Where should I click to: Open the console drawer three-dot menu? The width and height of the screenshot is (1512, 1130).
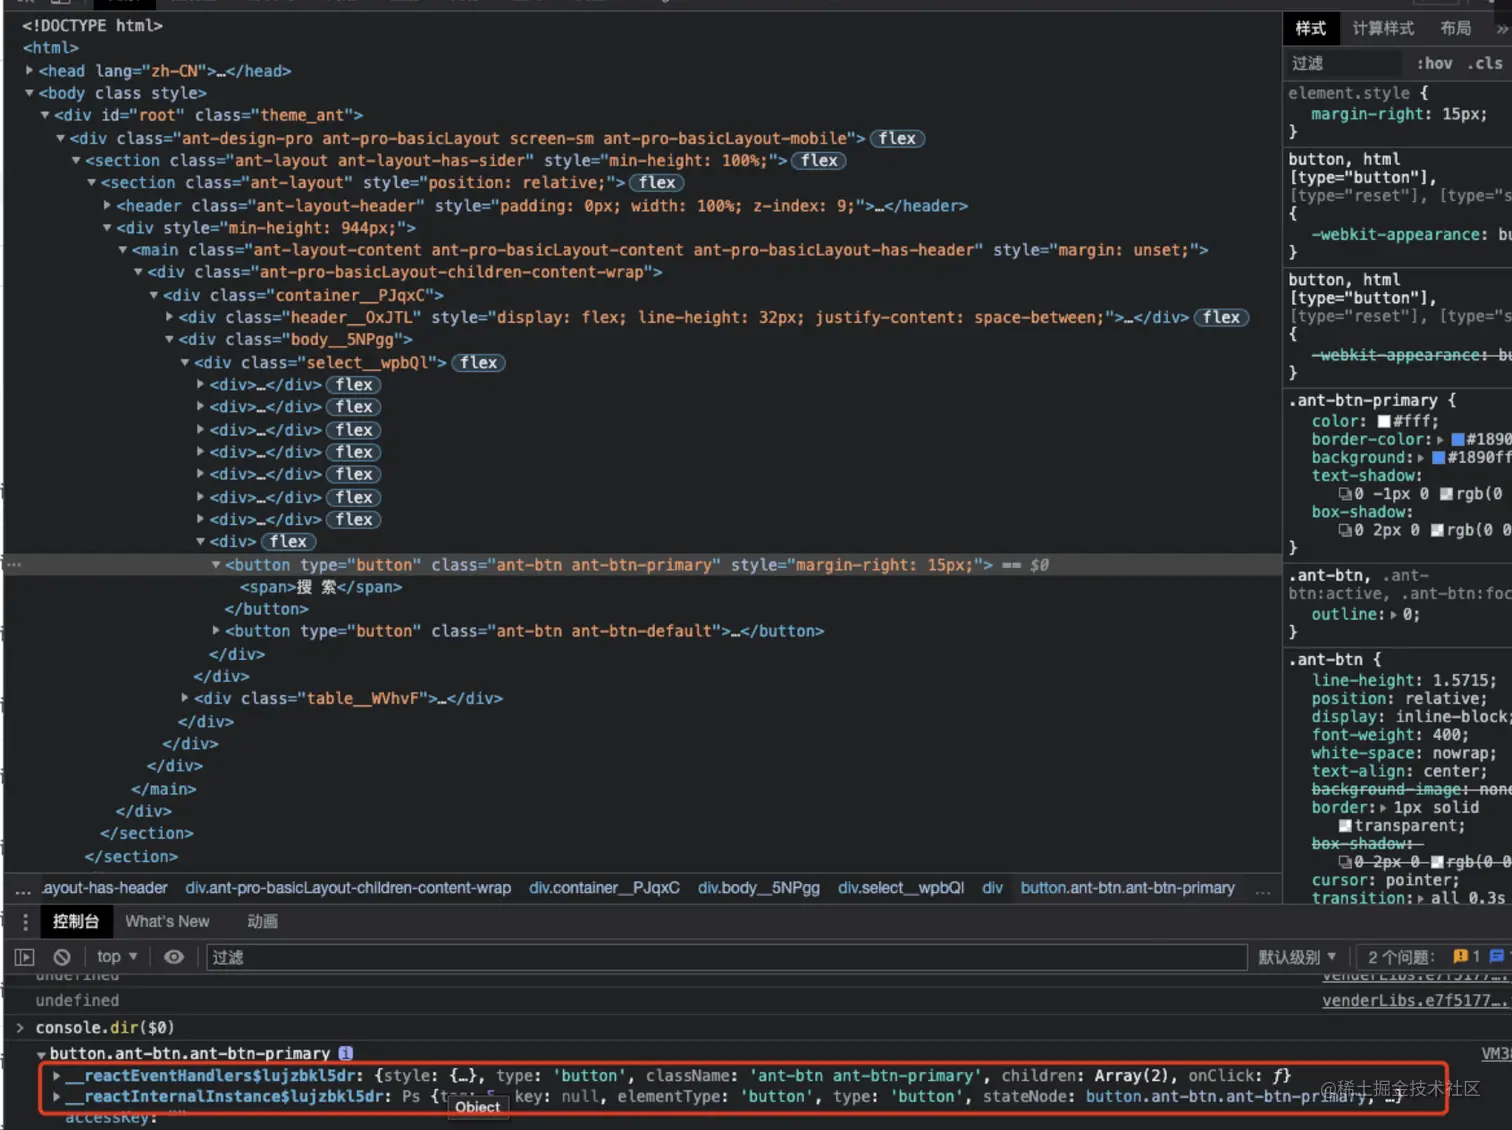(26, 922)
